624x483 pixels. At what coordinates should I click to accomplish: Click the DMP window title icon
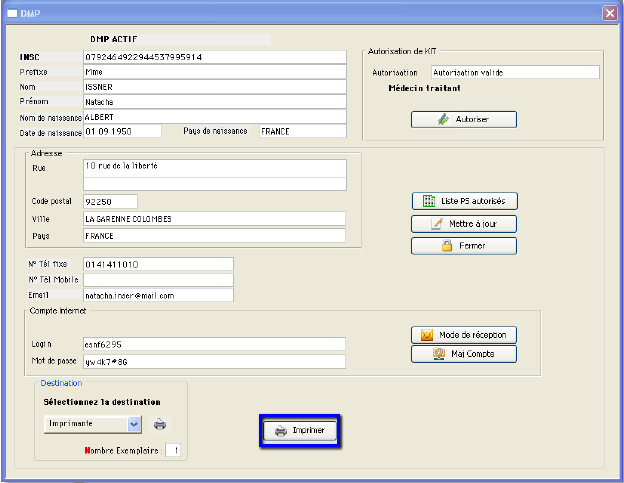coord(12,14)
